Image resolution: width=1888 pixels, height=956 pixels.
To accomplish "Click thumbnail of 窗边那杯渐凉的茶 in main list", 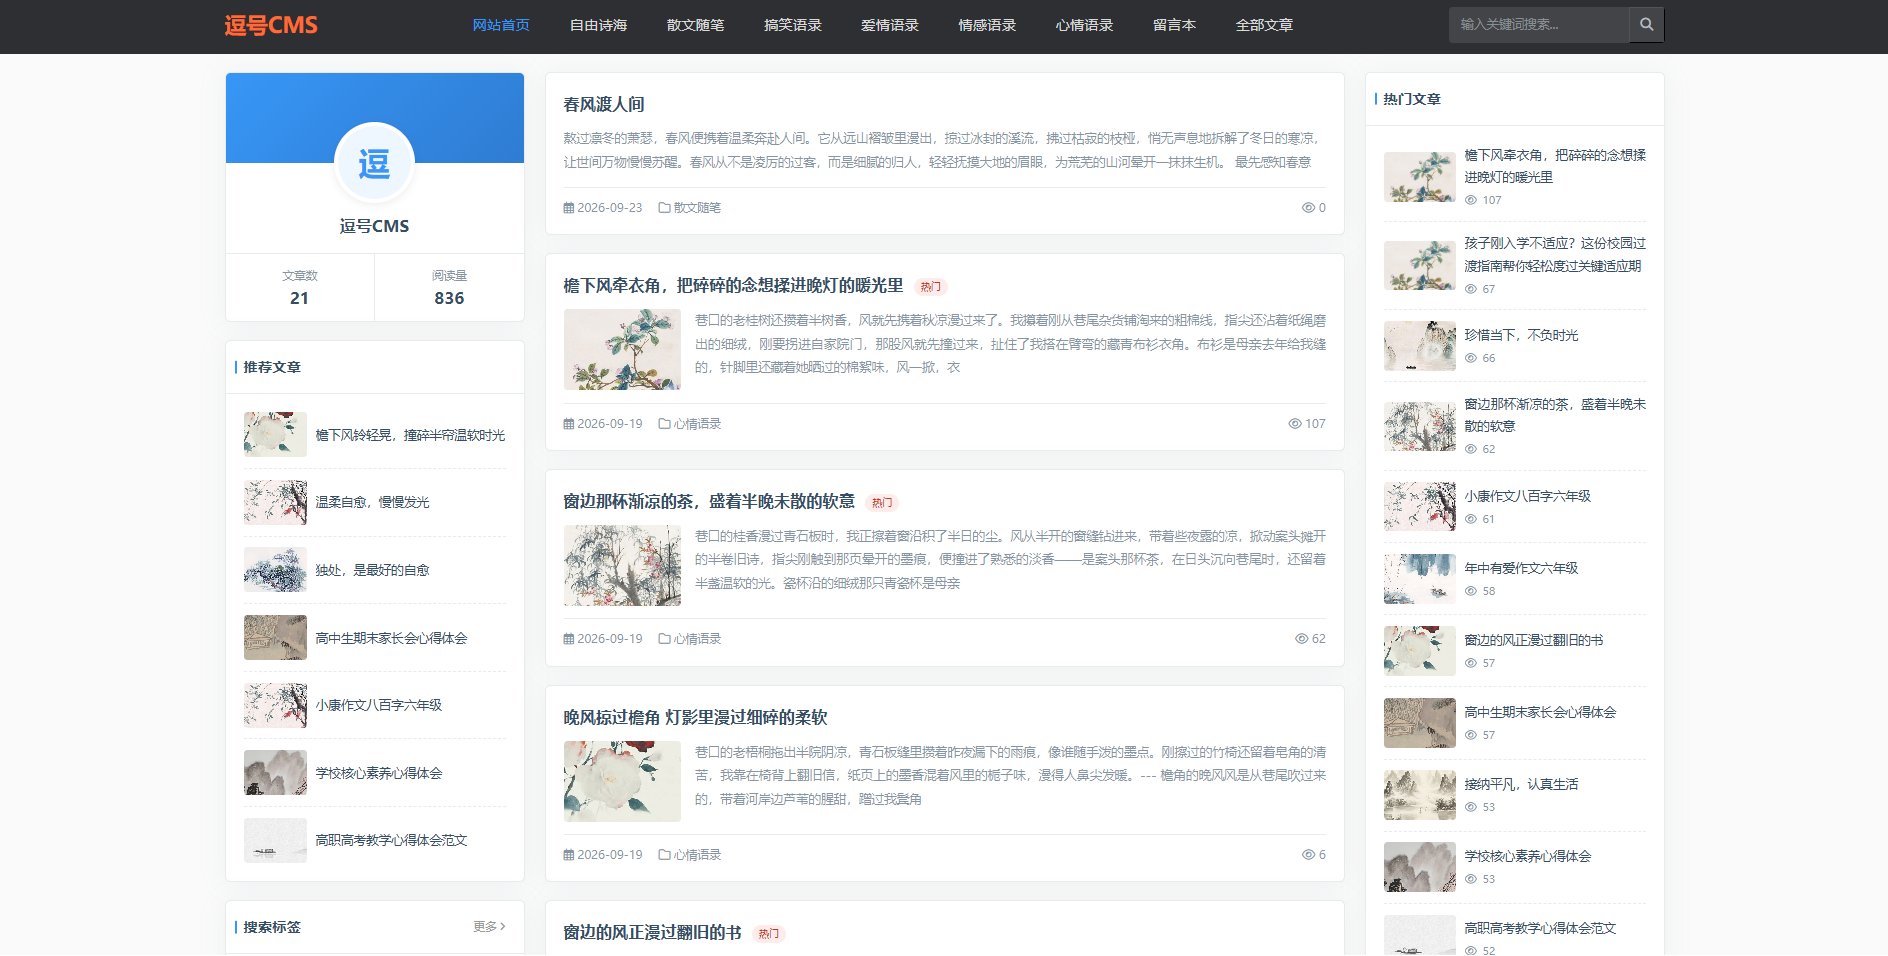I will [x=622, y=565].
